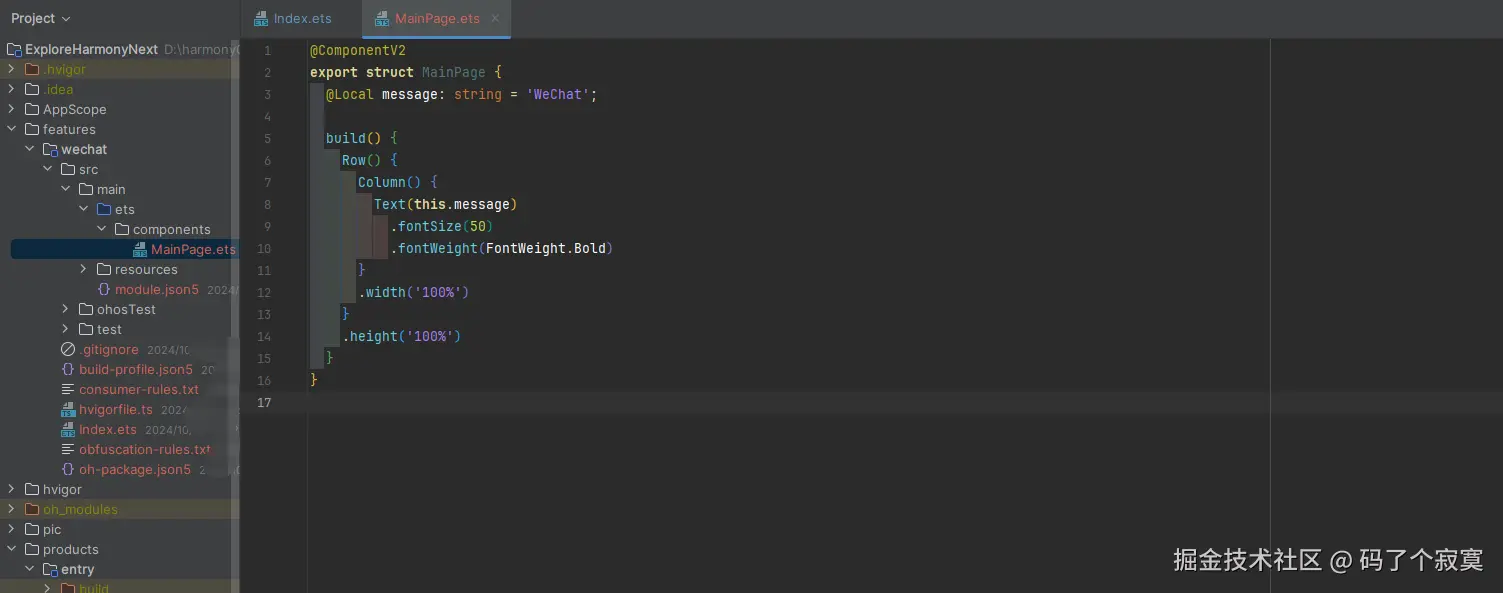Expand the AppScope folder
This screenshot has height=593, width=1503.
click(11, 109)
